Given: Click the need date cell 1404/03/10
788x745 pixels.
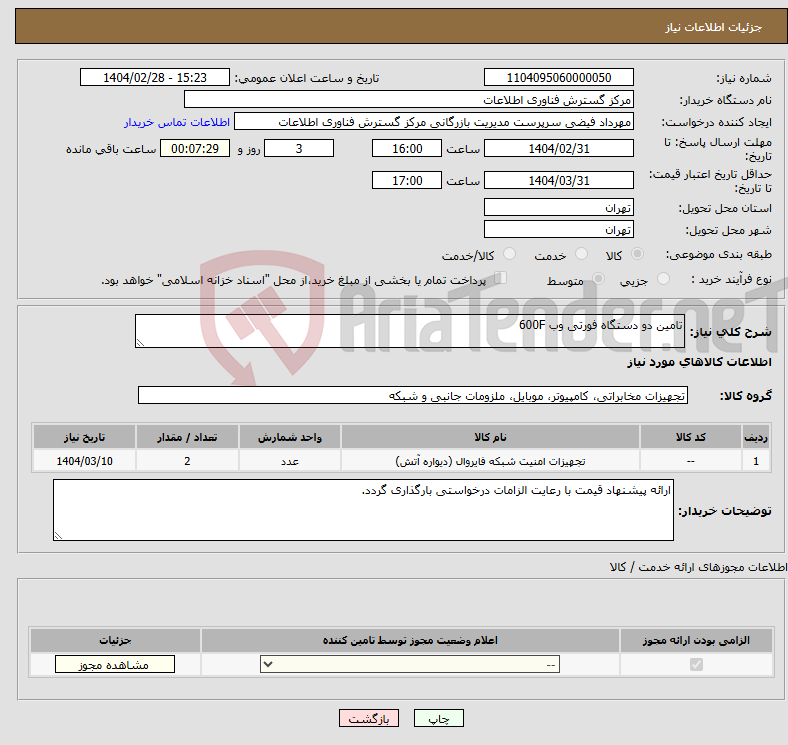Looking at the screenshot, I should click(84, 461).
